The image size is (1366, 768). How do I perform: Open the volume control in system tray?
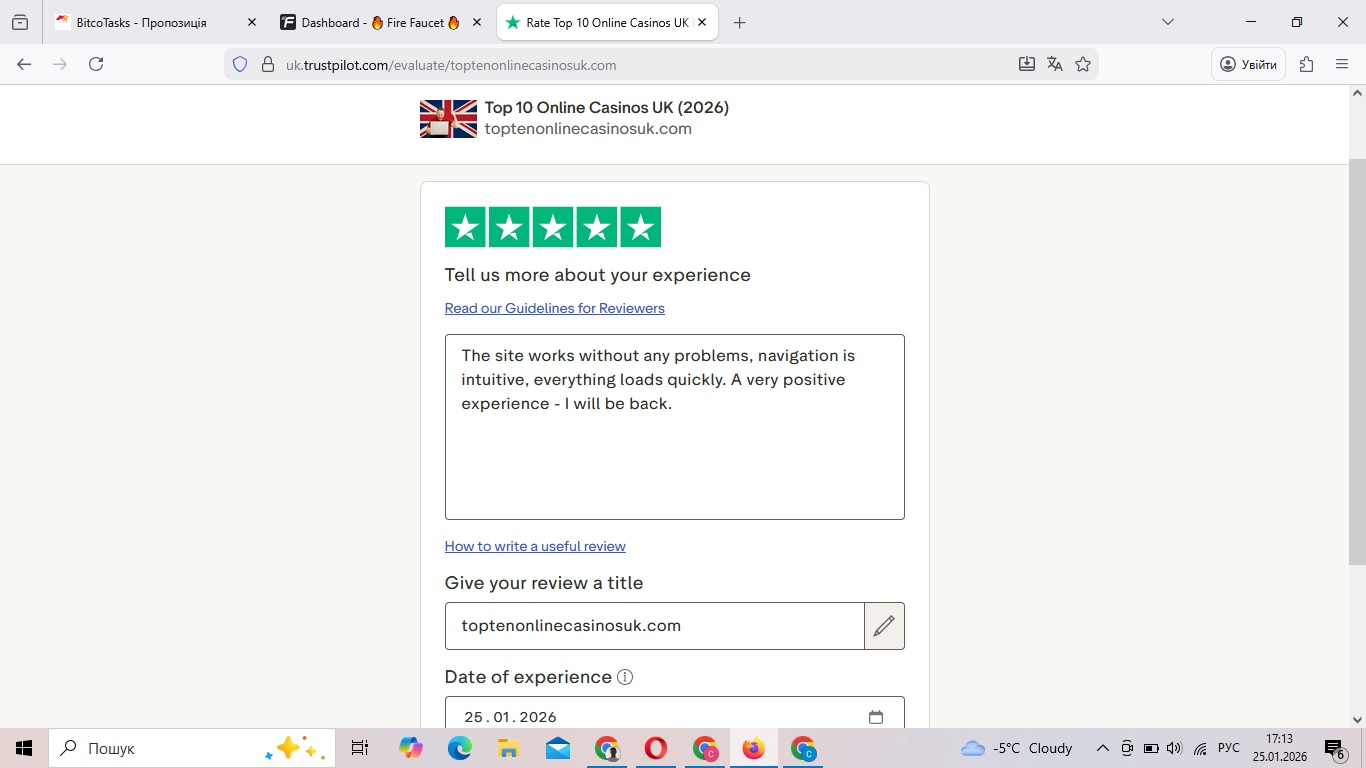1174,748
